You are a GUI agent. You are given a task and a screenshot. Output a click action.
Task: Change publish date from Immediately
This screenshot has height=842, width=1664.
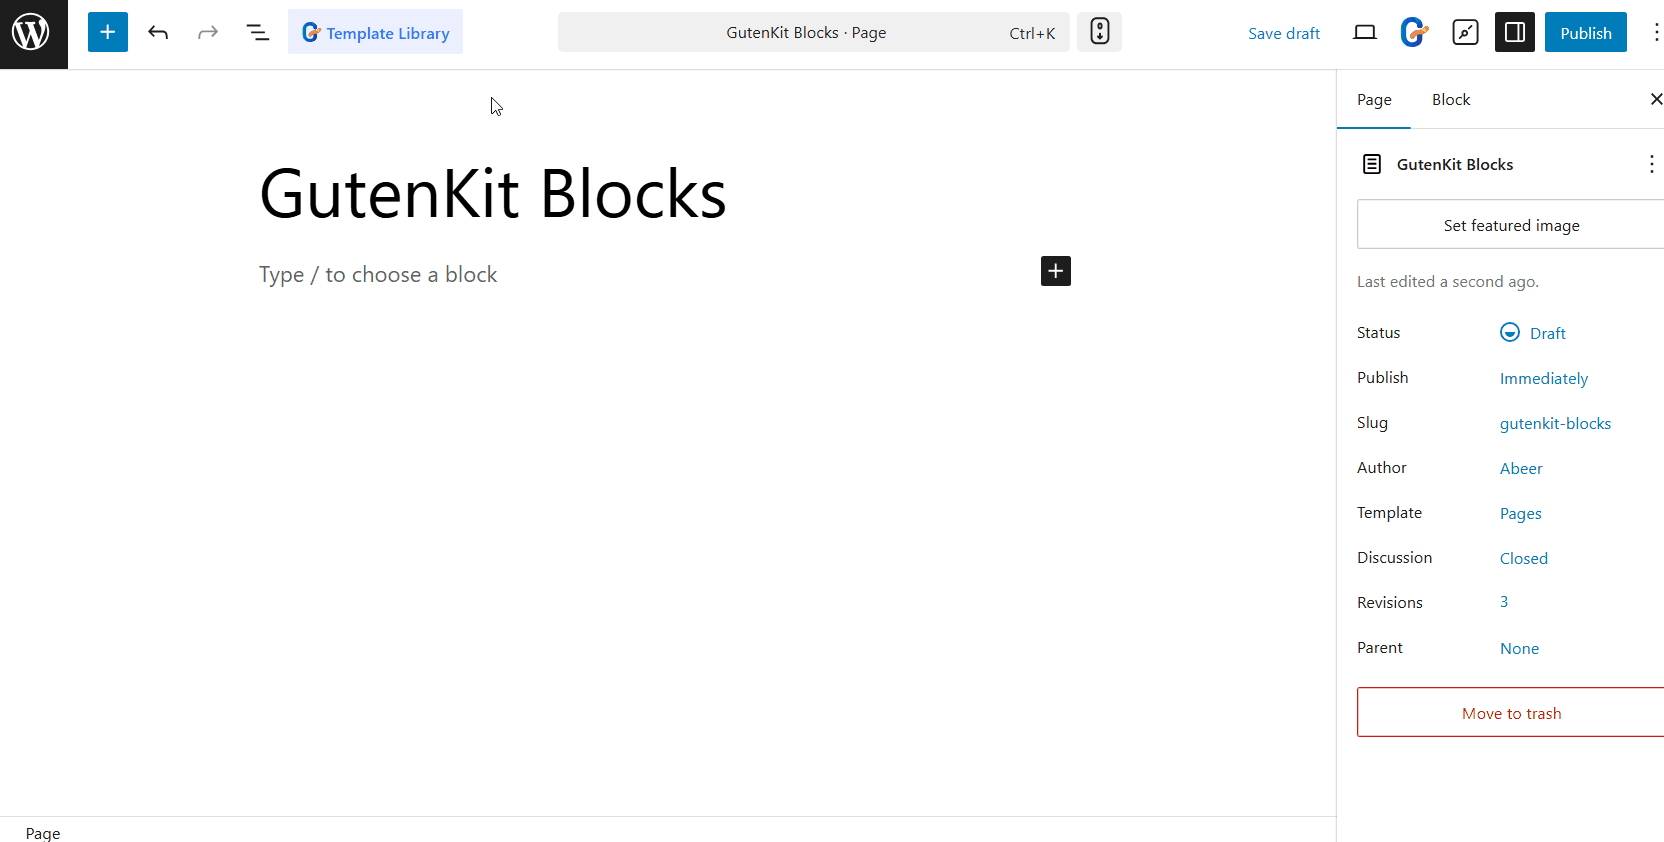[x=1544, y=378]
